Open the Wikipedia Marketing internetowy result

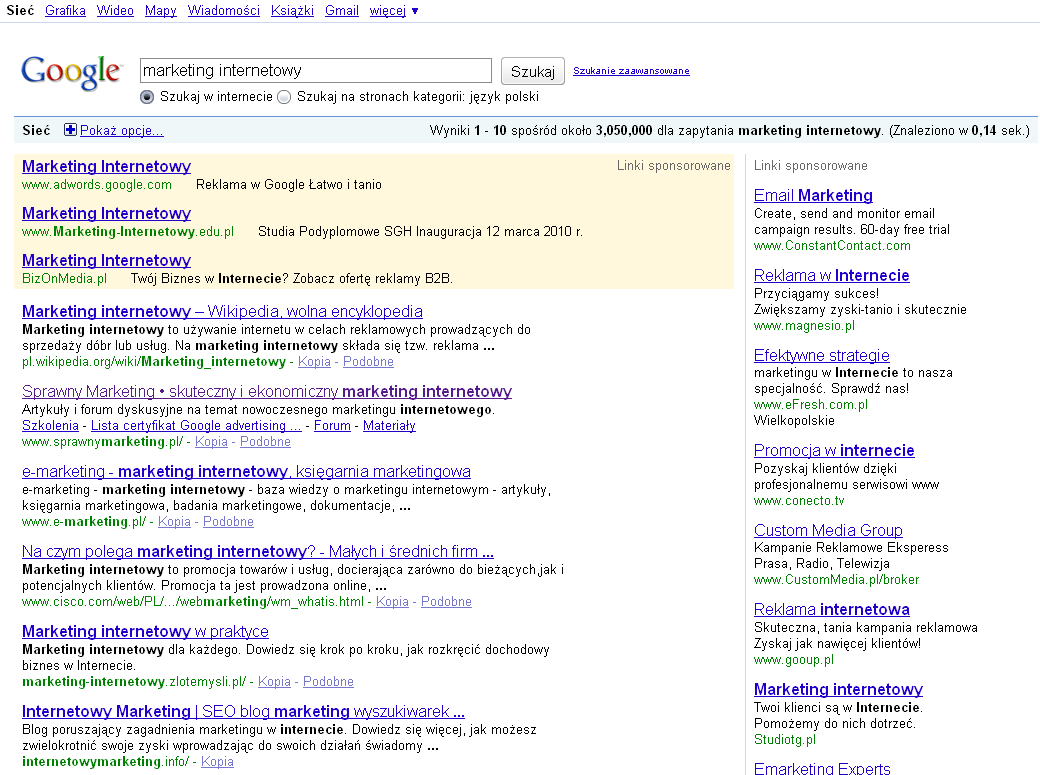click(x=222, y=312)
